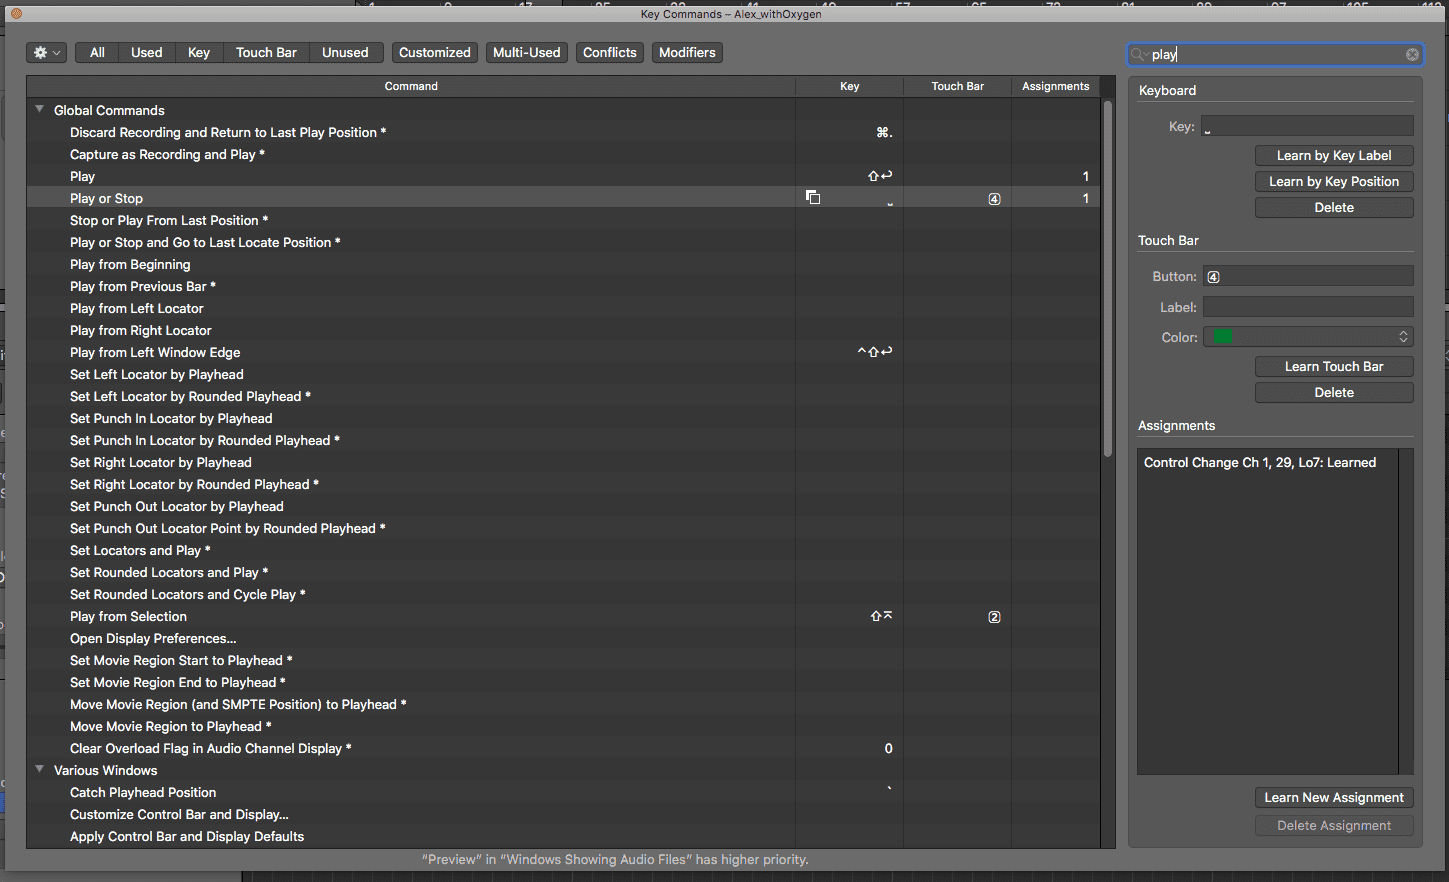1449x882 pixels.
Task: Click the Touch Bar badge 4 on Play or Stop row
Action: click(x=994, y=198)
